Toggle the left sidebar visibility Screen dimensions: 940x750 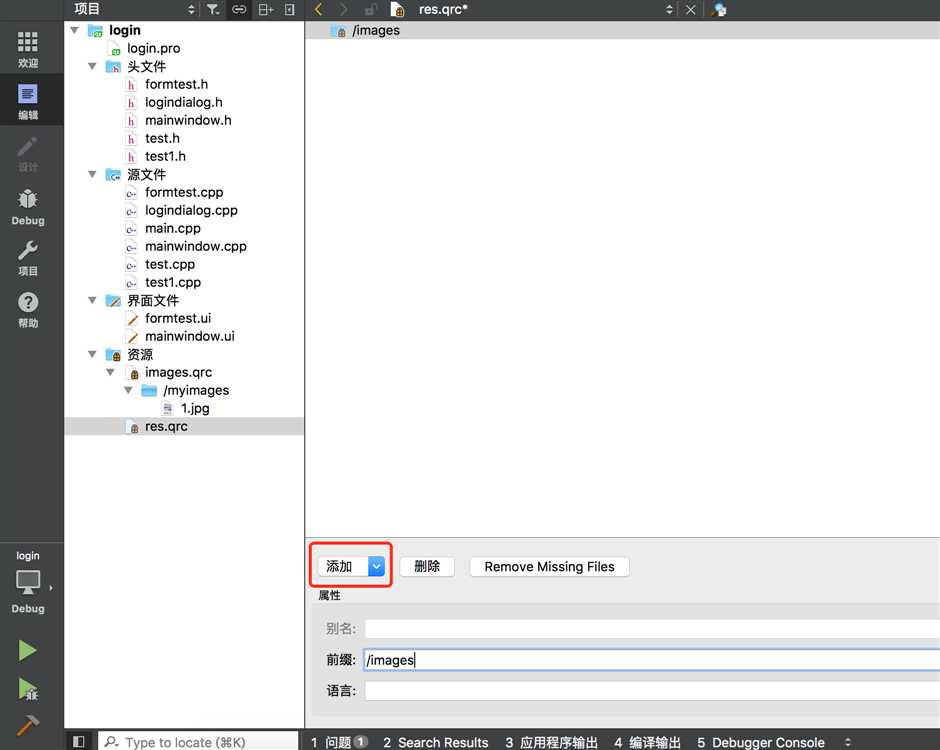click(79, 742)
